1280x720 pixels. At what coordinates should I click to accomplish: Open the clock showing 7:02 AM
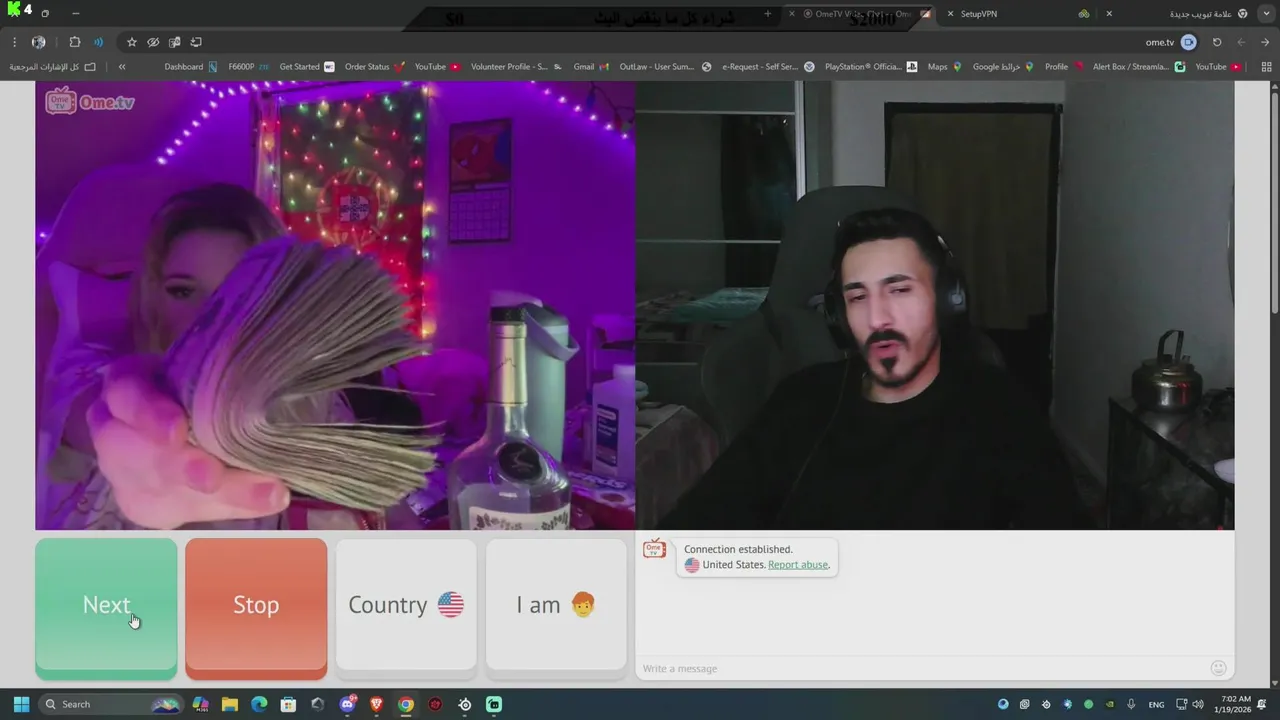click(1236, 704)
